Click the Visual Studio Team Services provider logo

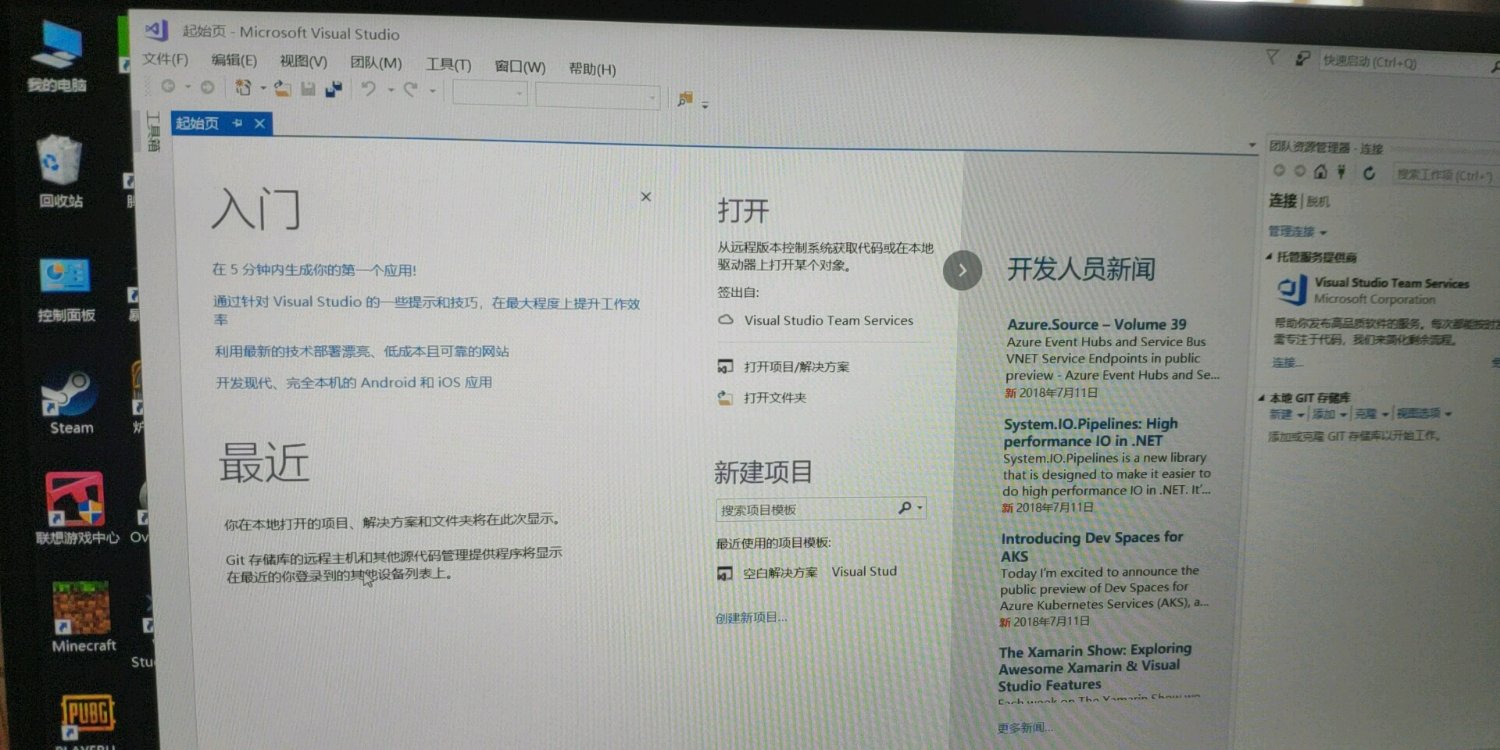1293,291
